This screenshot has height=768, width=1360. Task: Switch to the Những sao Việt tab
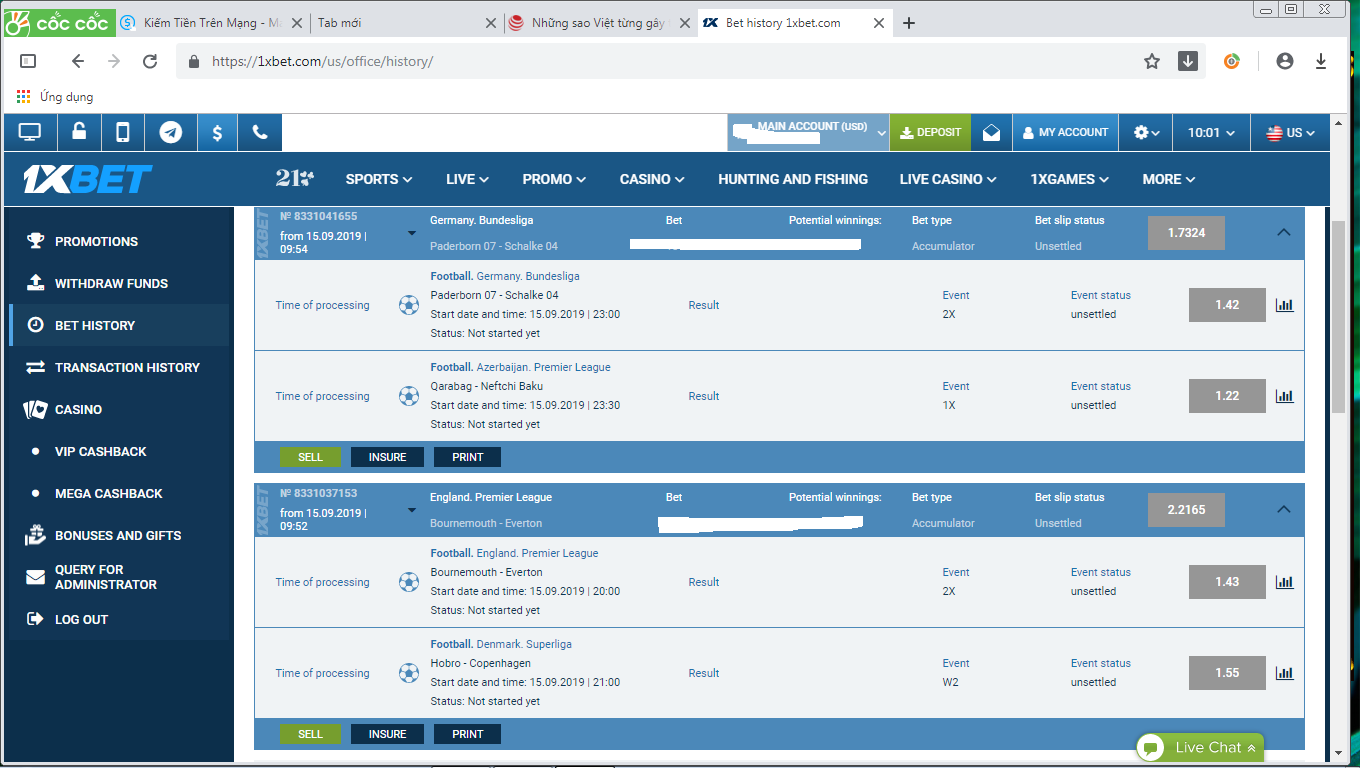(598, 22)
